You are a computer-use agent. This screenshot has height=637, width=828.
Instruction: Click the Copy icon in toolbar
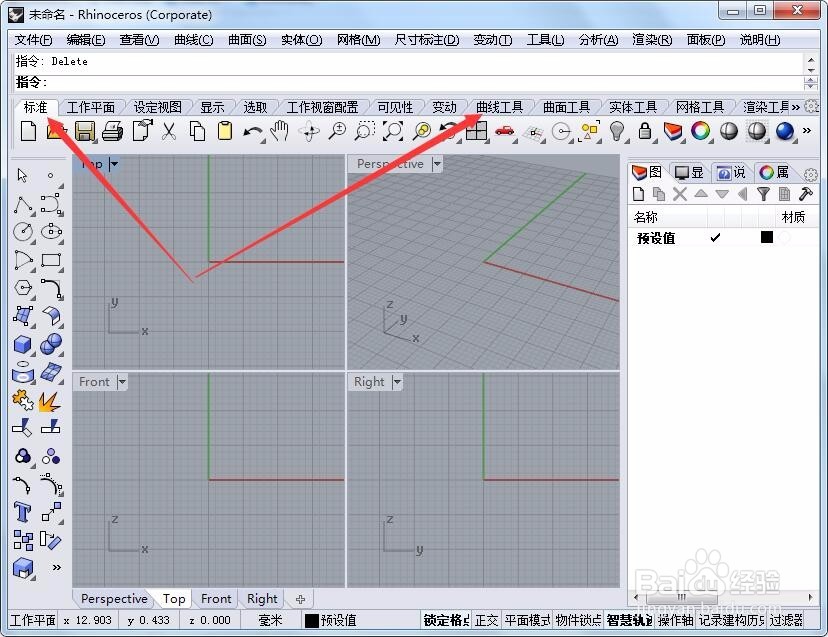tap(197, 131)
